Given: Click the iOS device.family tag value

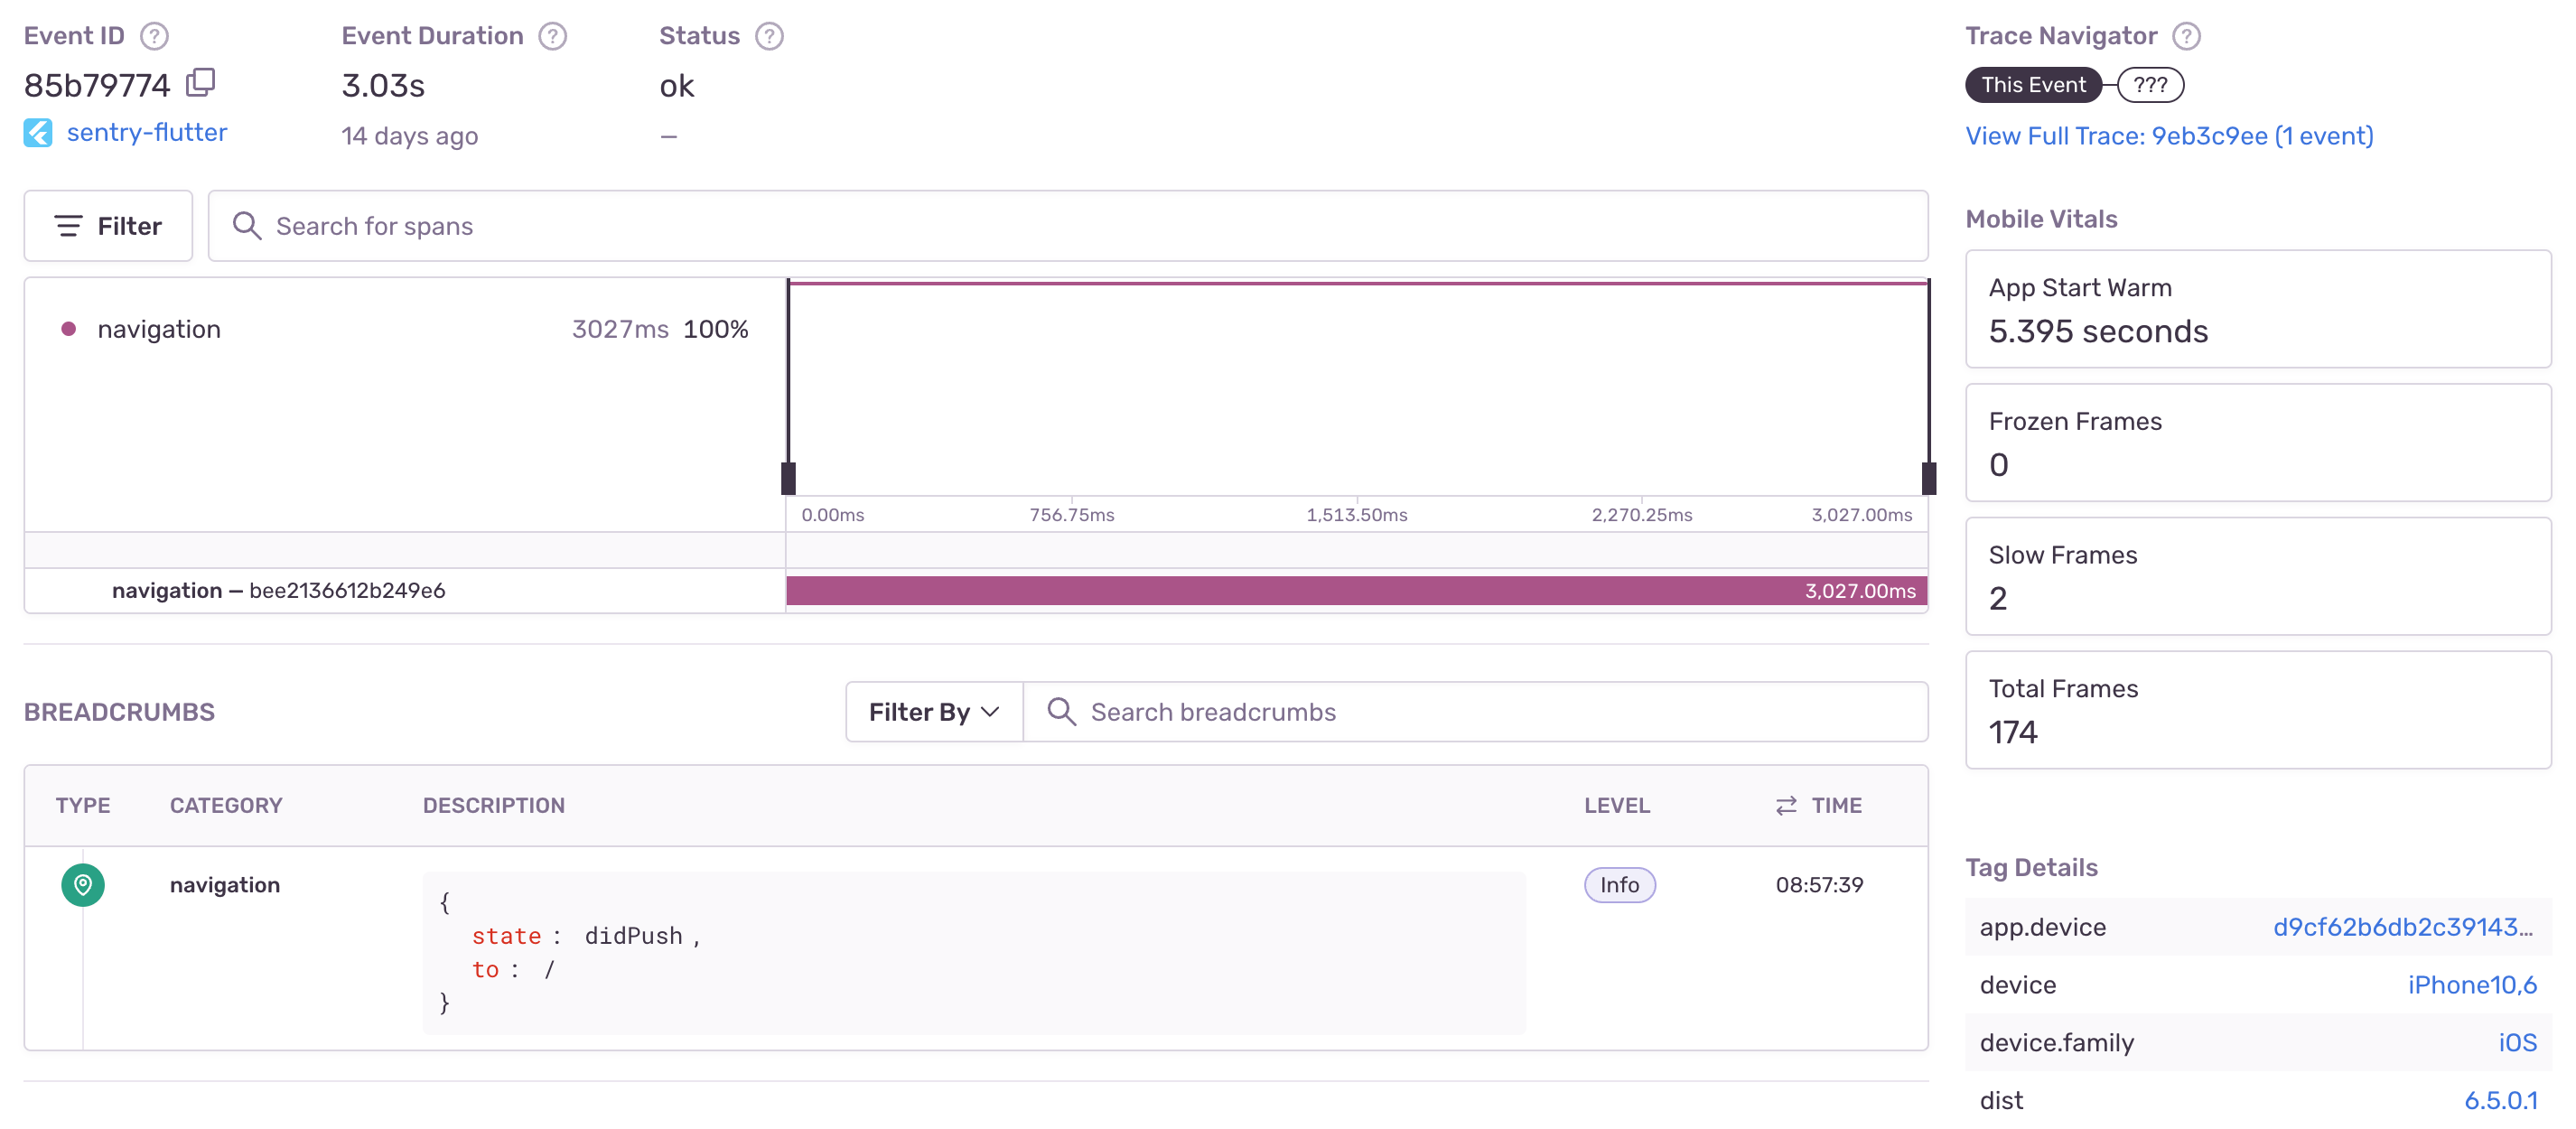Looking at the screenshot, I should click(x=2516, y=1042).
